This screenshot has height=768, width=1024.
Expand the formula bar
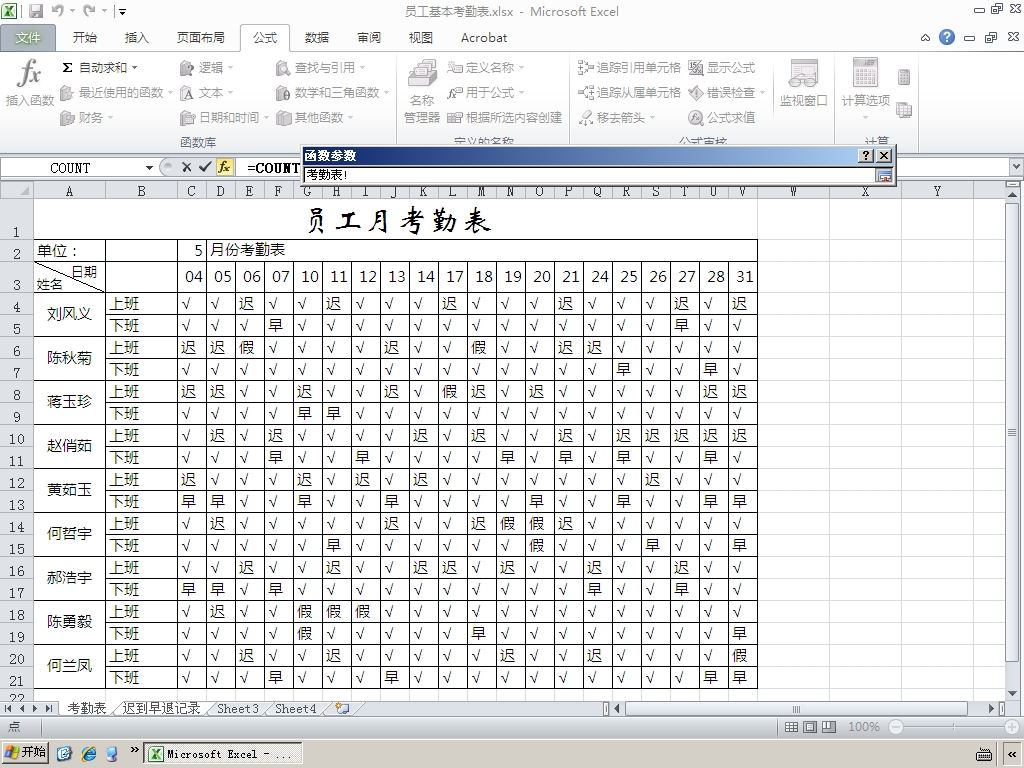(1016, 167)
